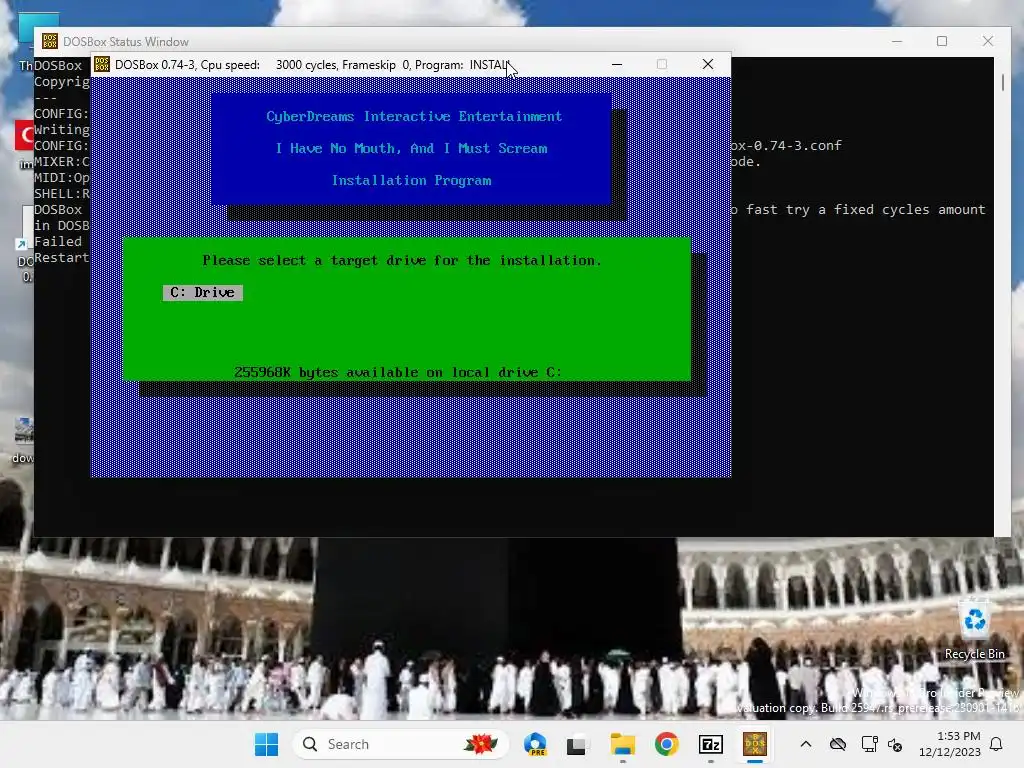Minimize the DOSBox 0.74-3 game window

[x=616, y=64]
